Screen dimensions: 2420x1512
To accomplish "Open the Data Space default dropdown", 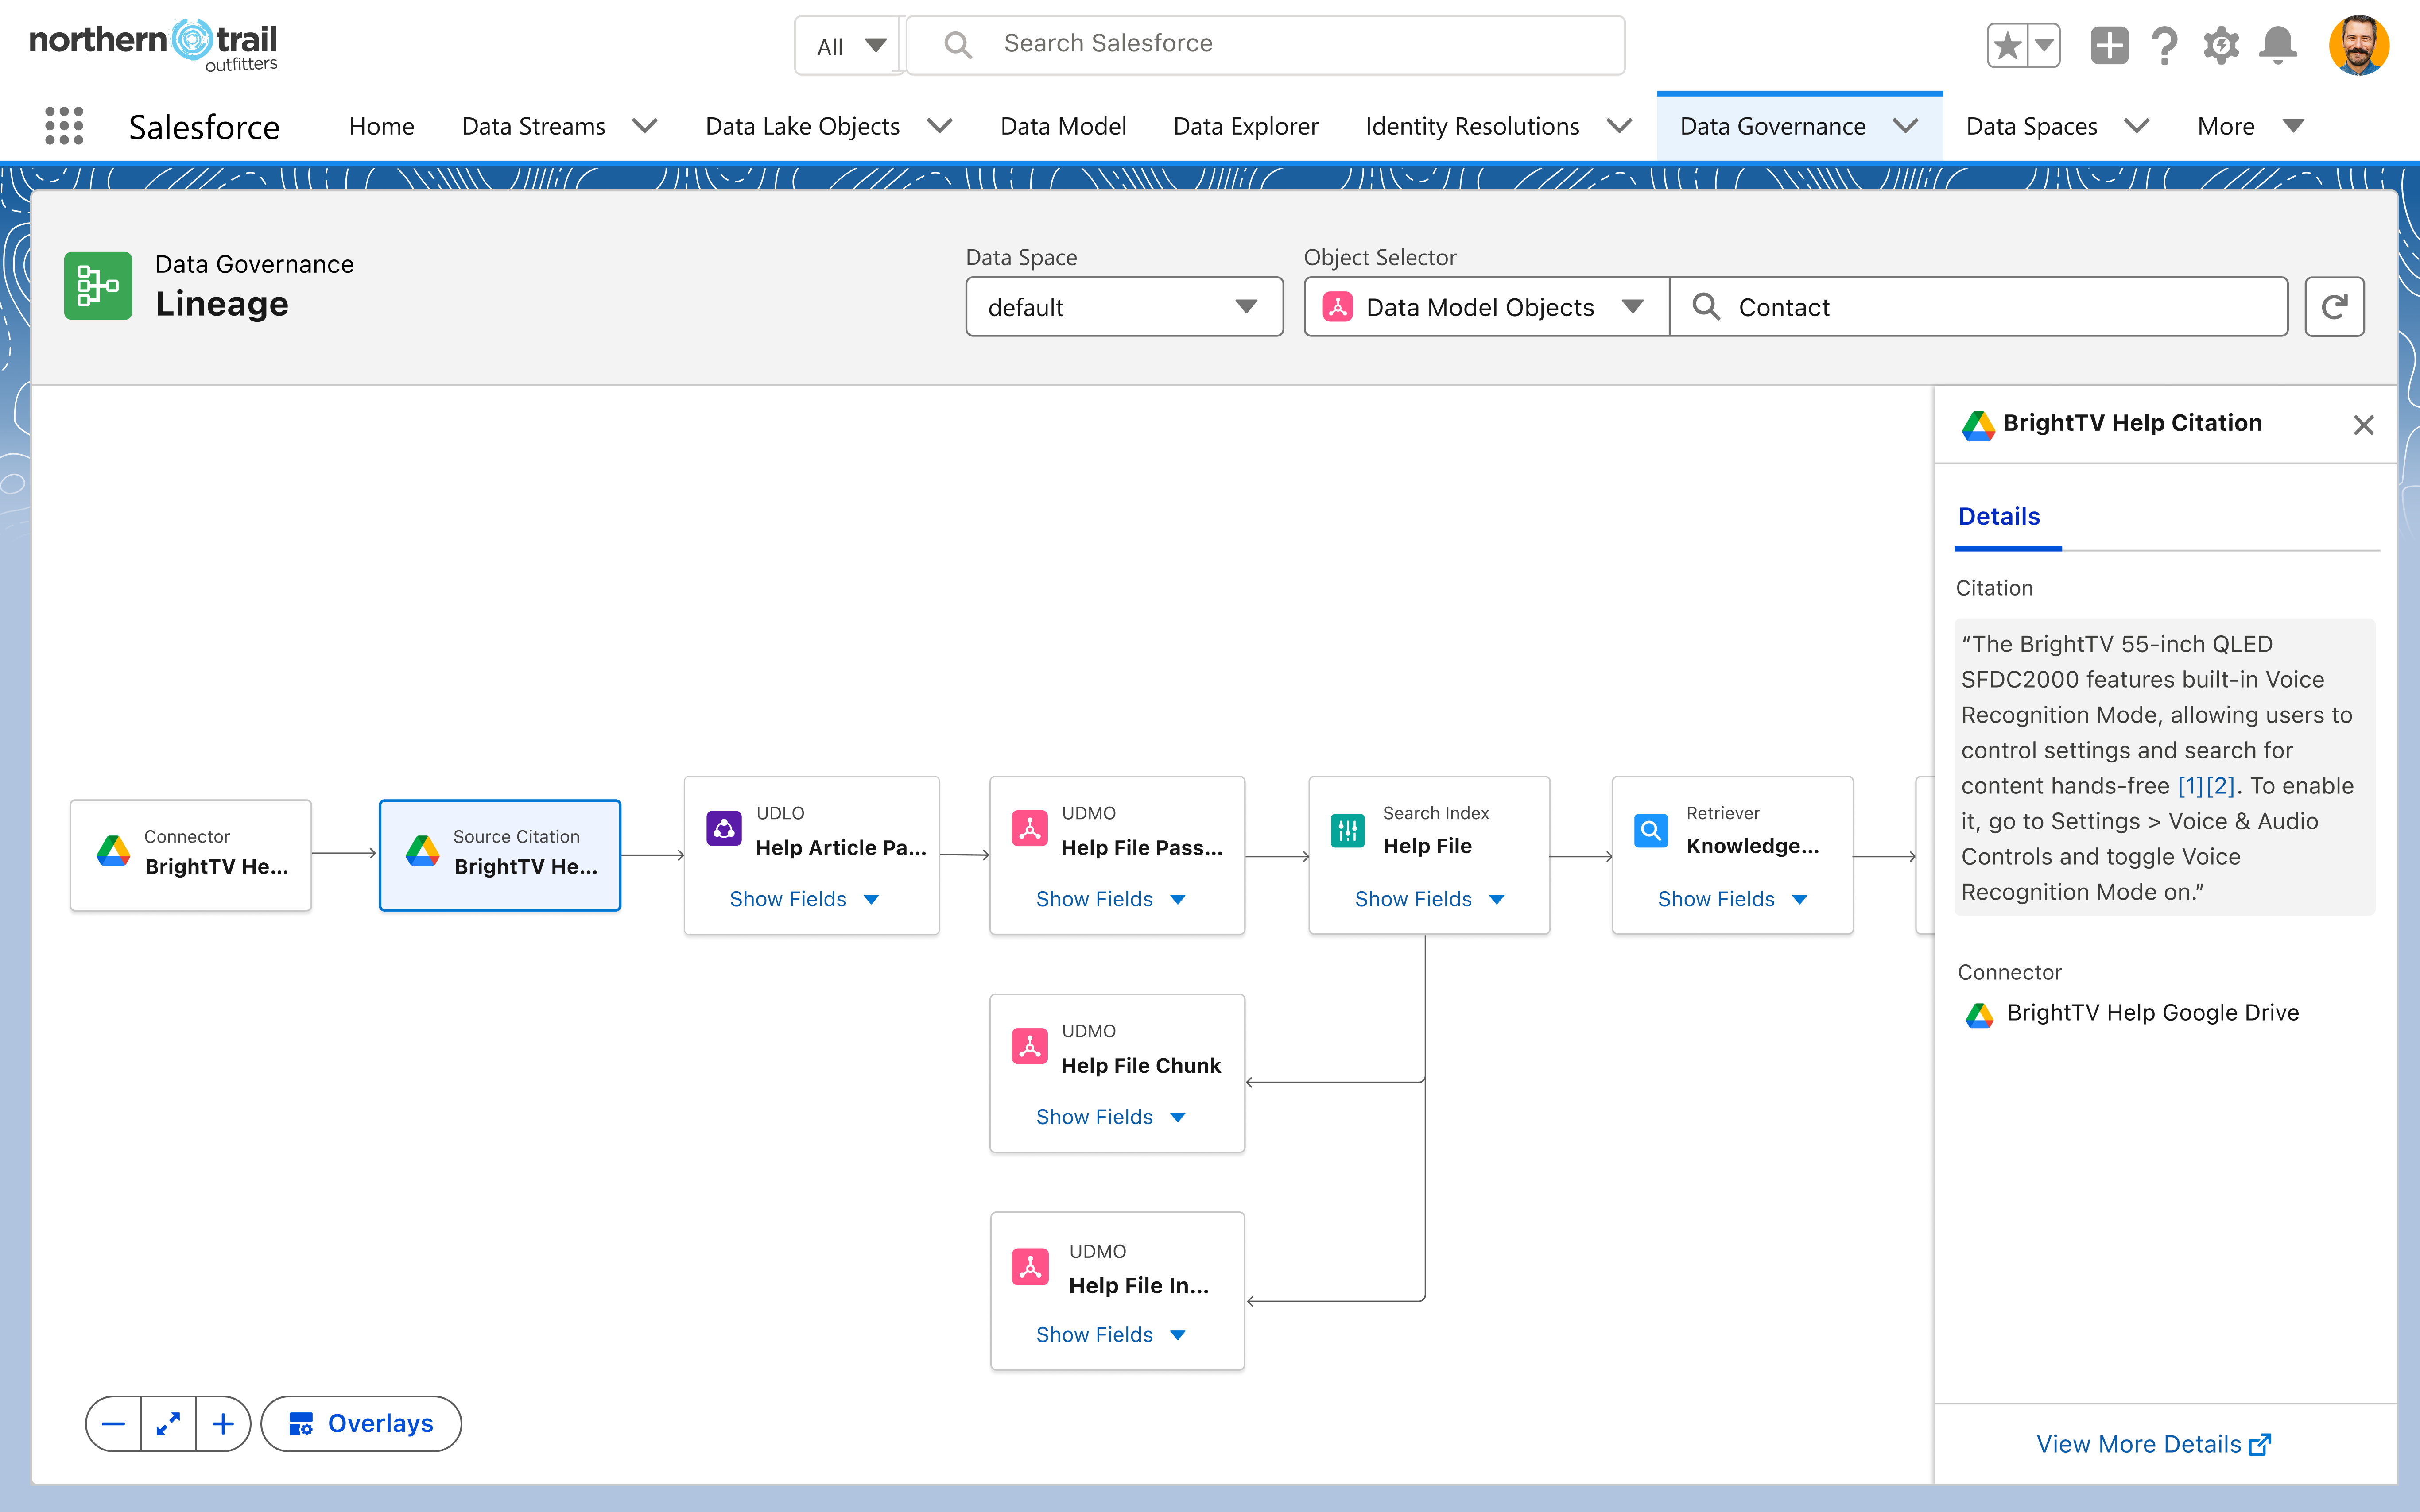I will click(x=1124, y=307).
